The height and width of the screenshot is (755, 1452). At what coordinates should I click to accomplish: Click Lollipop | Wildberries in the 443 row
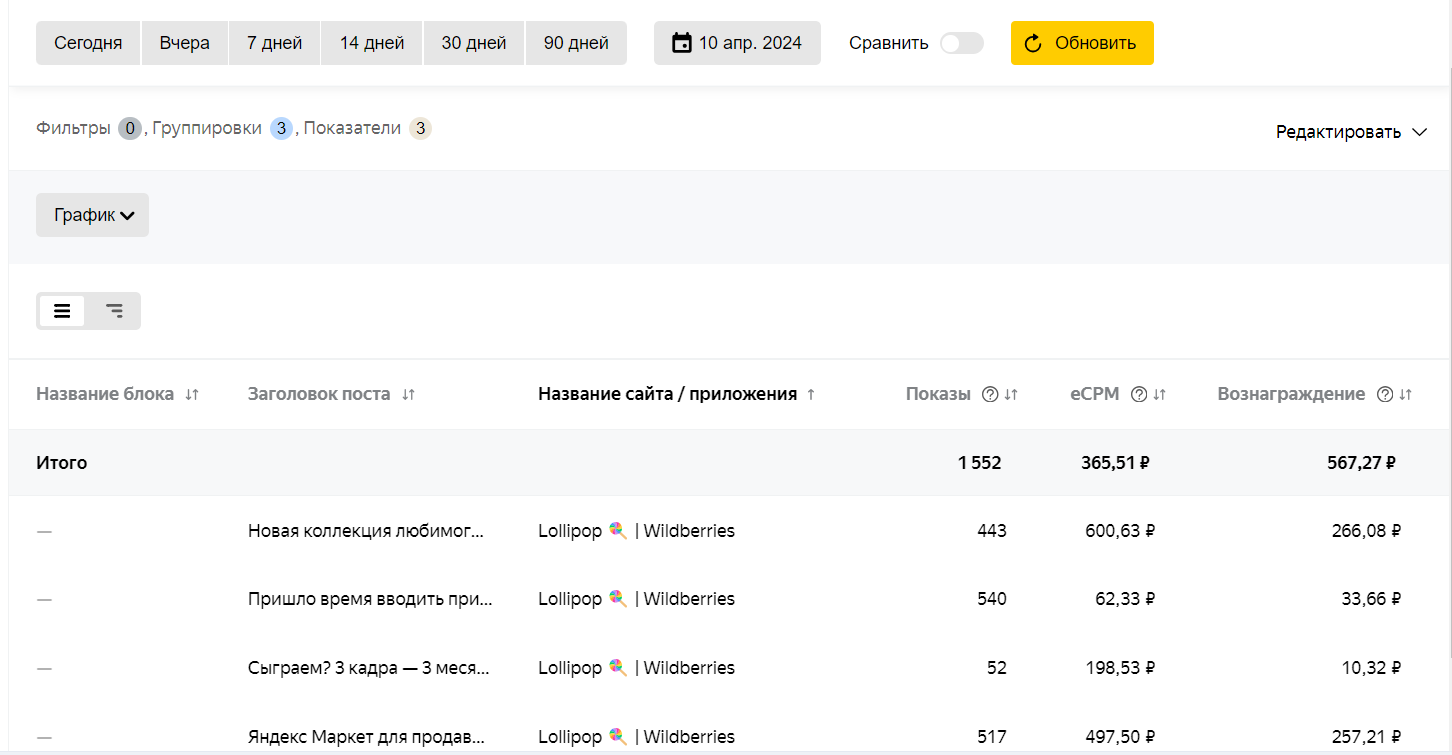pos(636,531)
